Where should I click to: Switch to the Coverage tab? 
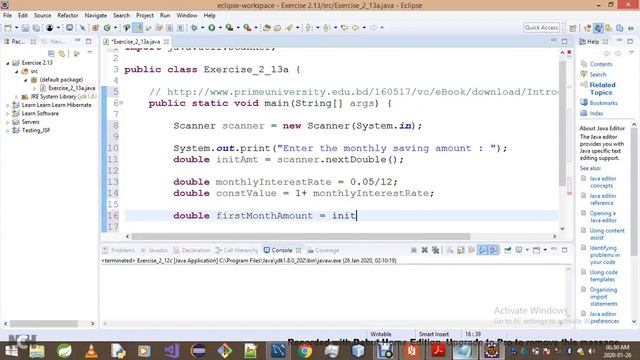coord(324,250)
